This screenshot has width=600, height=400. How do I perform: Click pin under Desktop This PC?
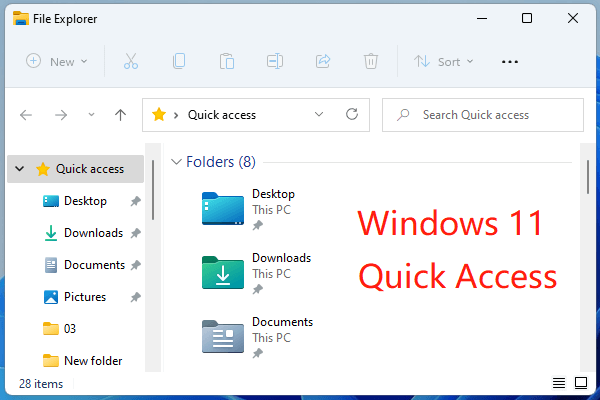click(x=258, y=226)
